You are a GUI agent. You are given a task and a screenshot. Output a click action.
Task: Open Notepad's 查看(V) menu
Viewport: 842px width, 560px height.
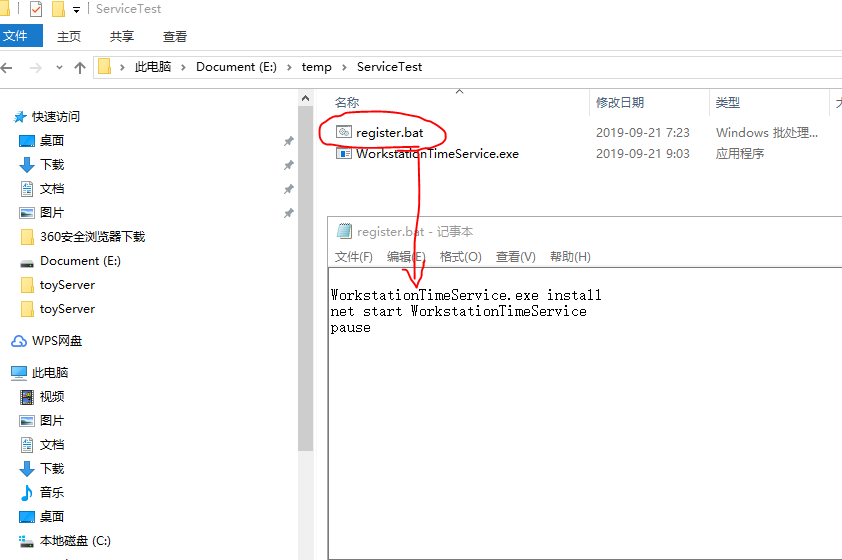pos(516,257)
